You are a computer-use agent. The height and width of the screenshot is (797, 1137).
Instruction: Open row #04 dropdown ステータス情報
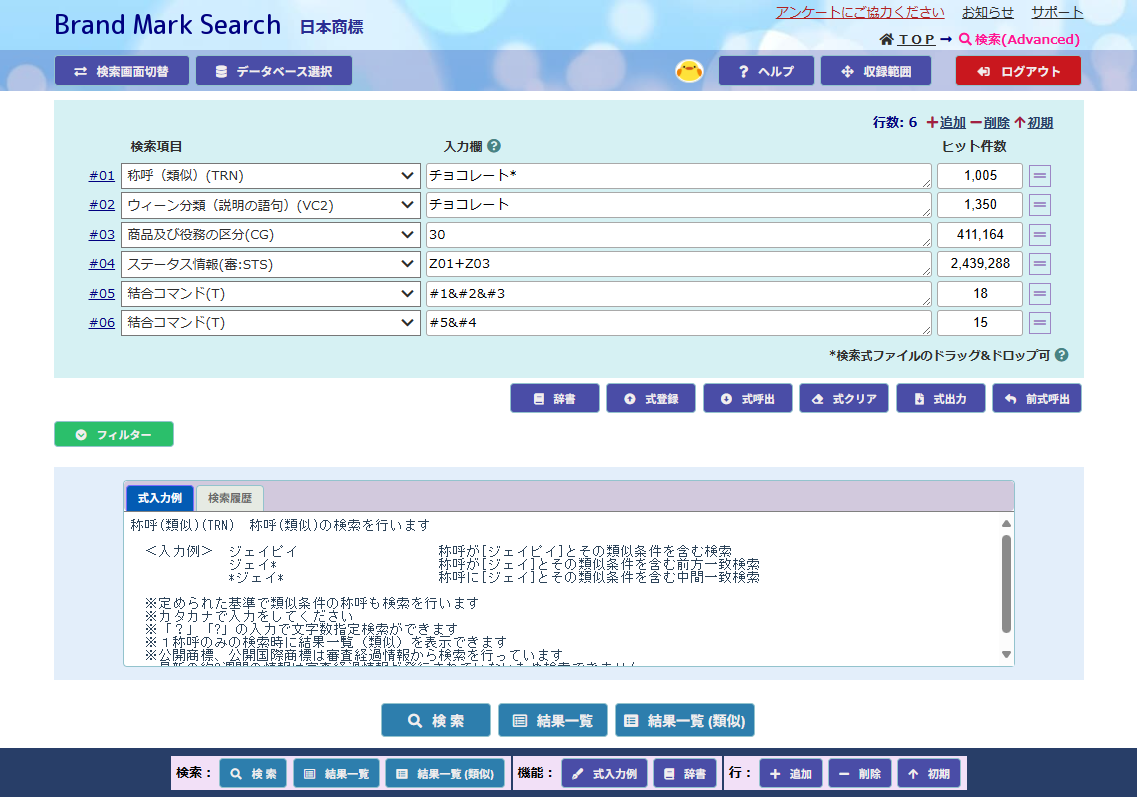pos(270,264)
